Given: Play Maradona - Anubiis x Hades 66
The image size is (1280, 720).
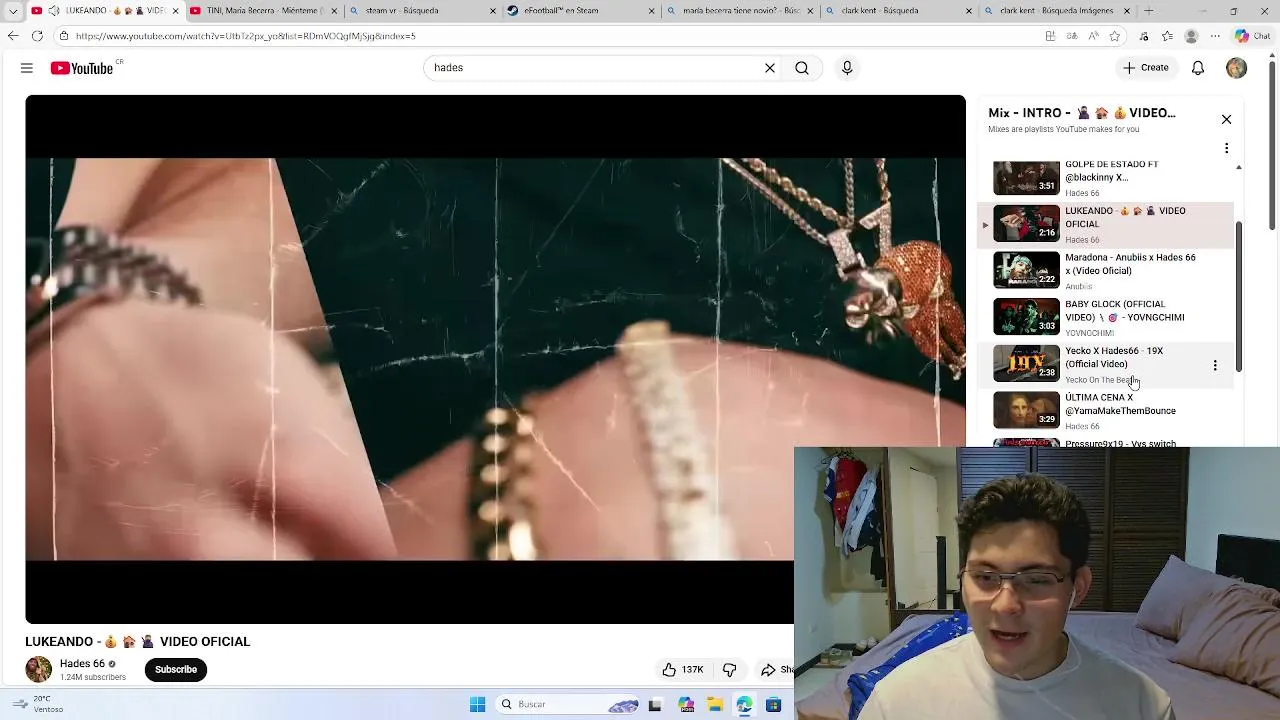Looking at the screenshot, I should (1105, 270).
